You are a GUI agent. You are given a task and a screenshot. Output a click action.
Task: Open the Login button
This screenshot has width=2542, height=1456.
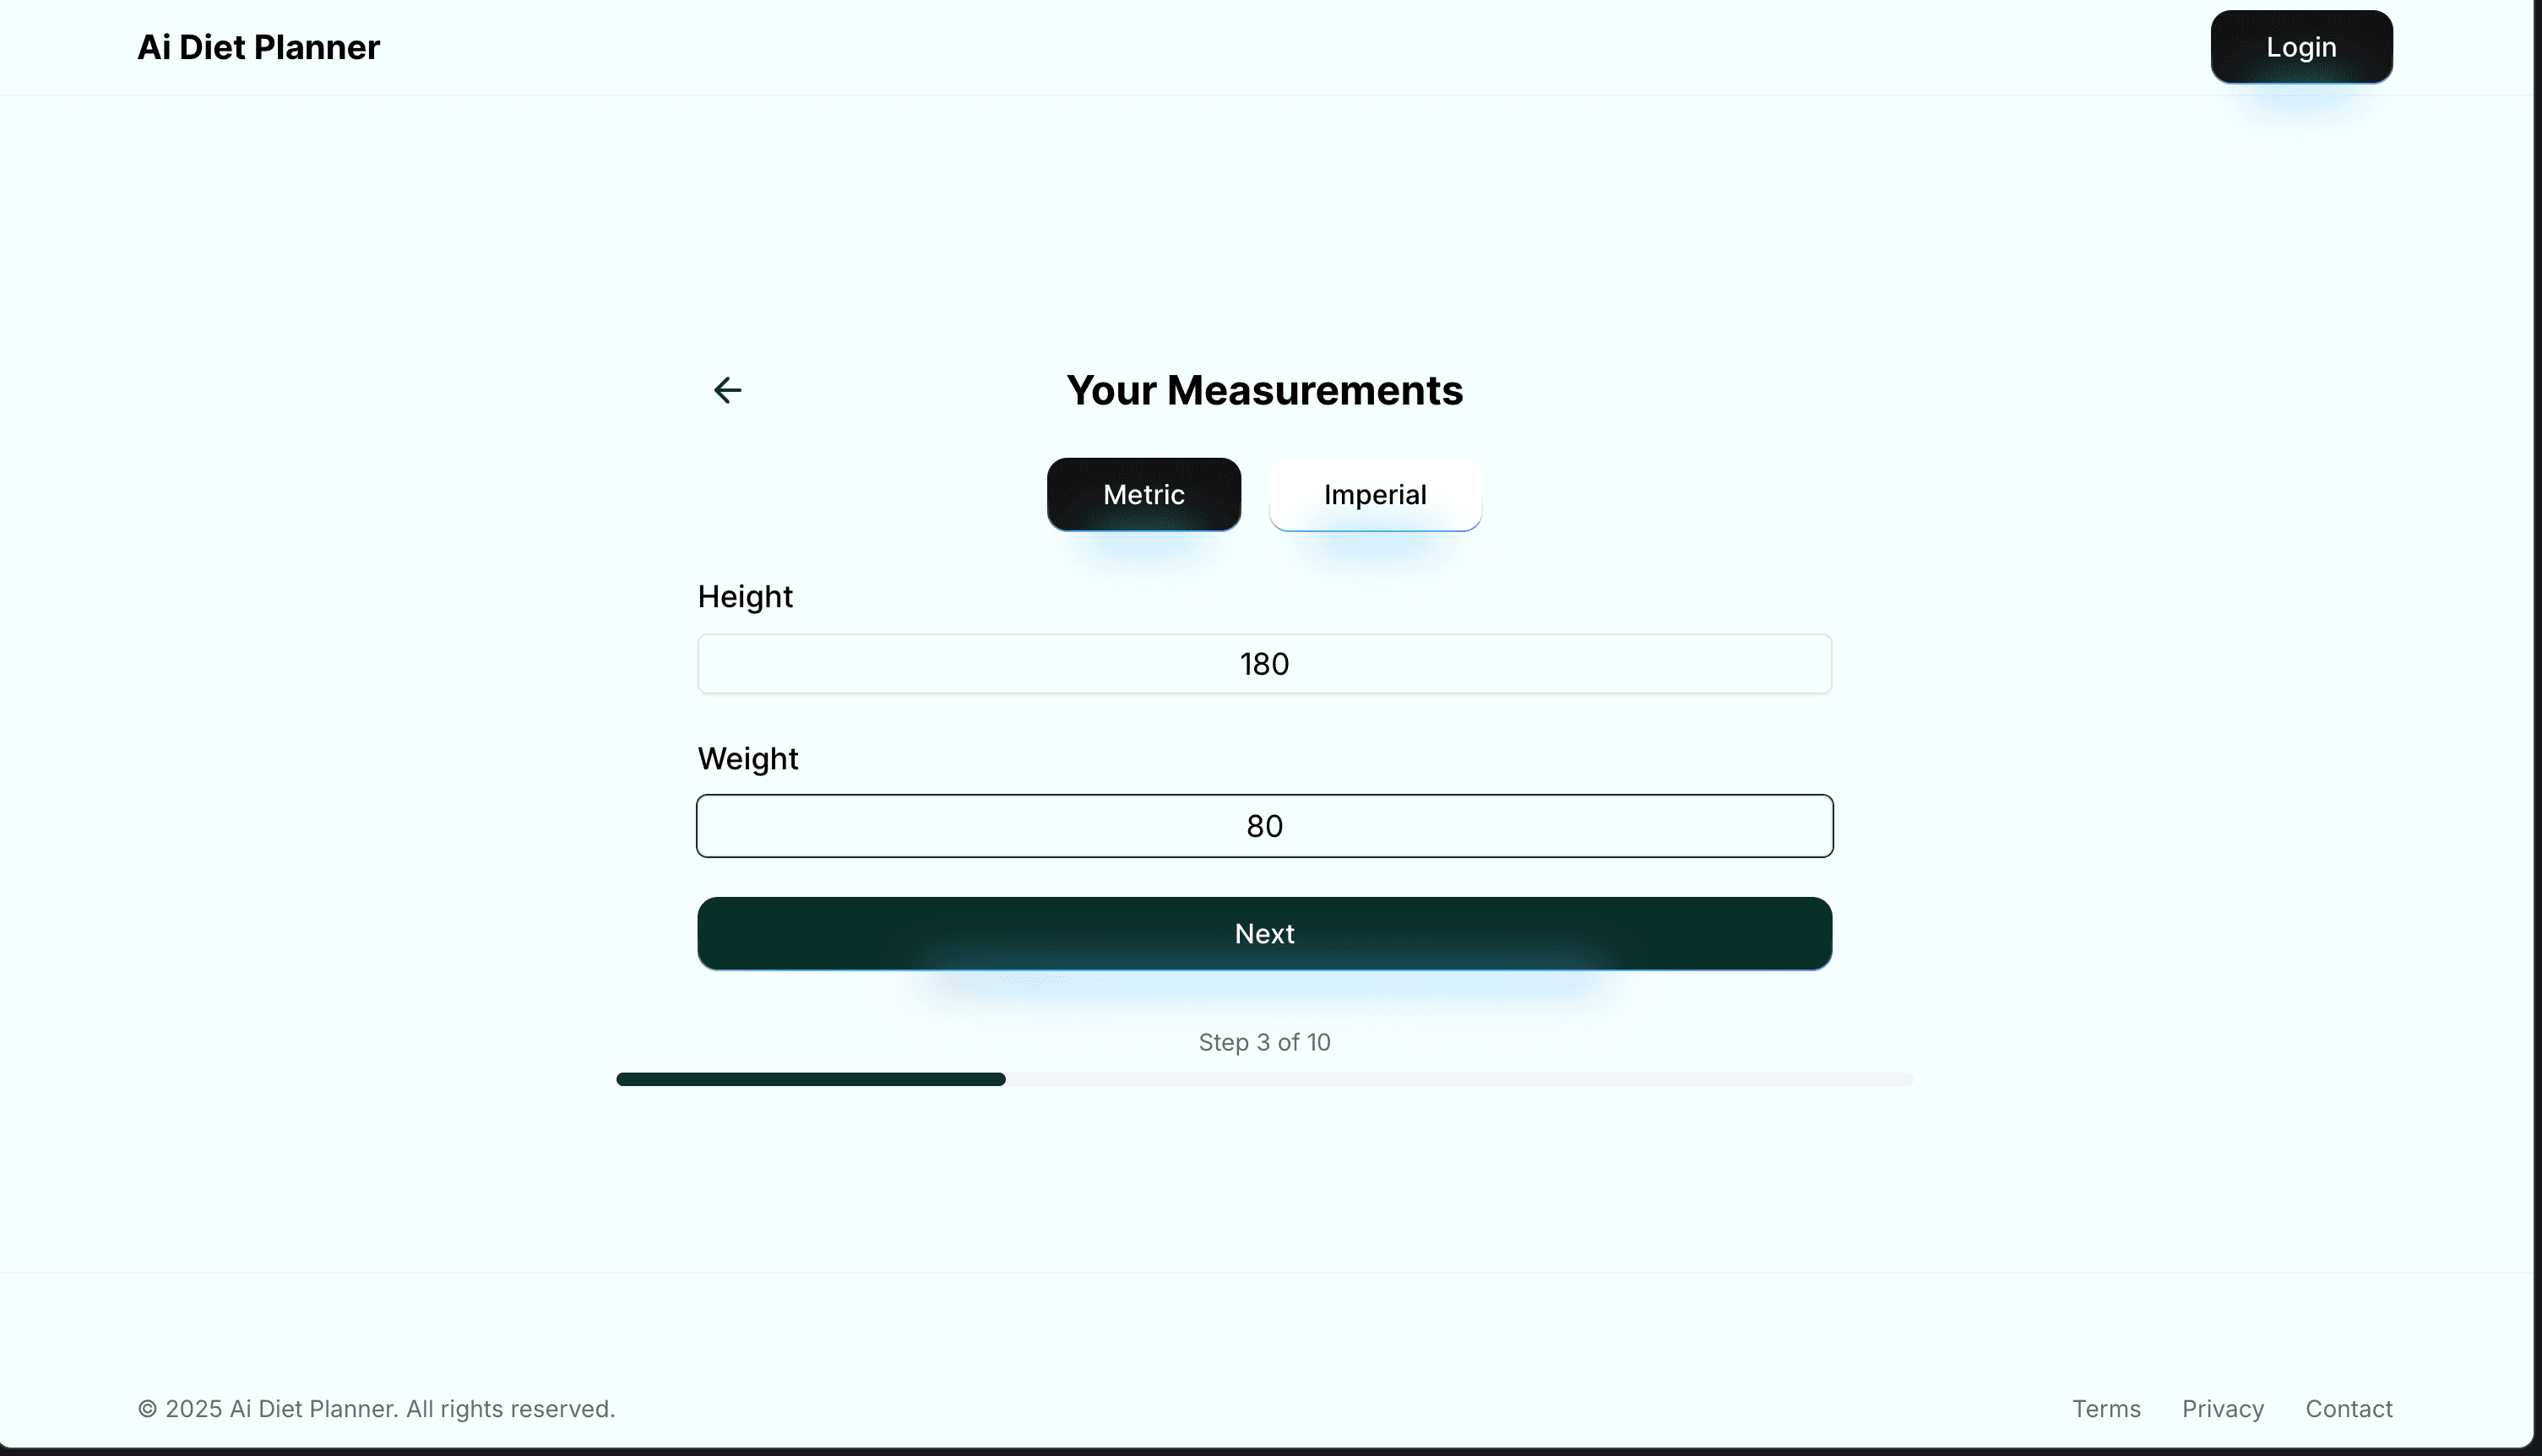coord(2301,47)
